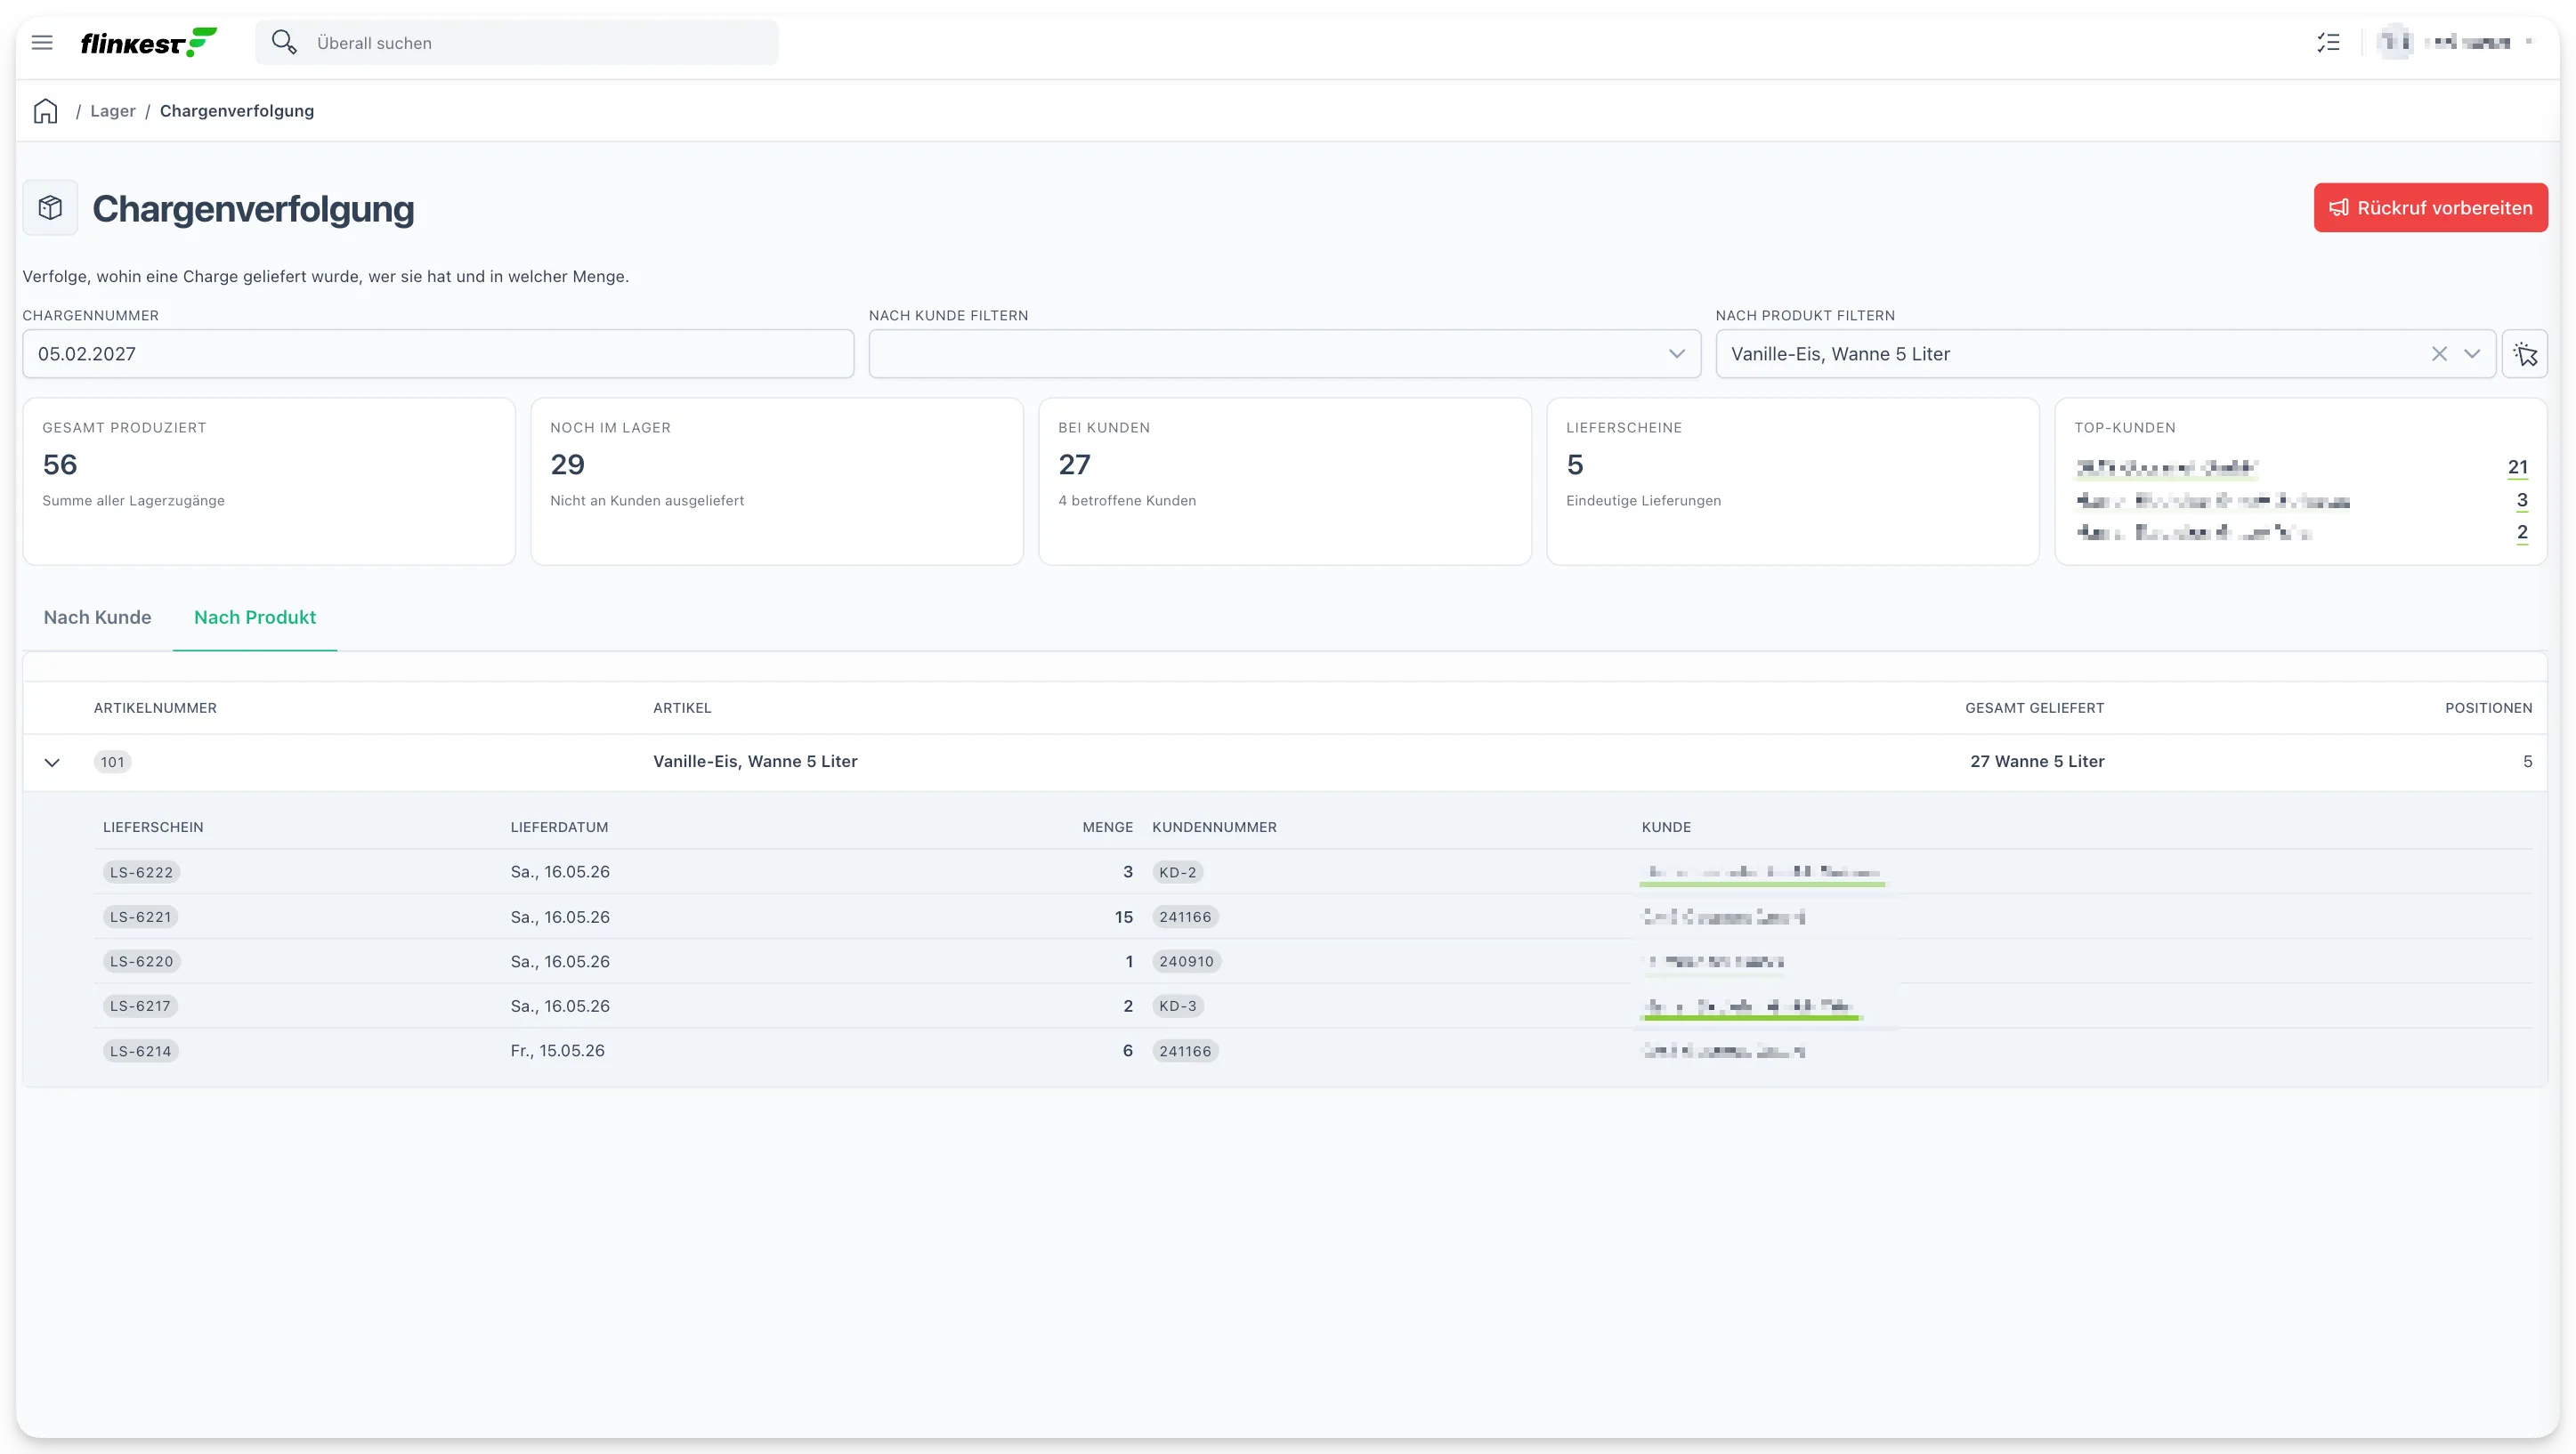The image size is (2576, 1454).
Task: Click the MENGE column header
Action: [x=1107, y=827]
